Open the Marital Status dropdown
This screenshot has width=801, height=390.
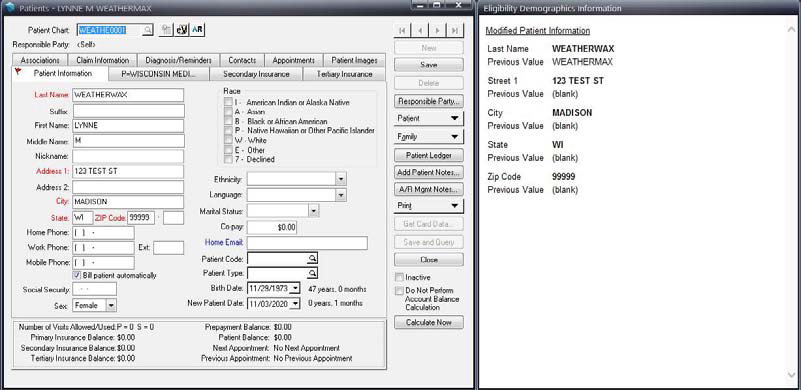pyautogui.click(x=314, y=211)
